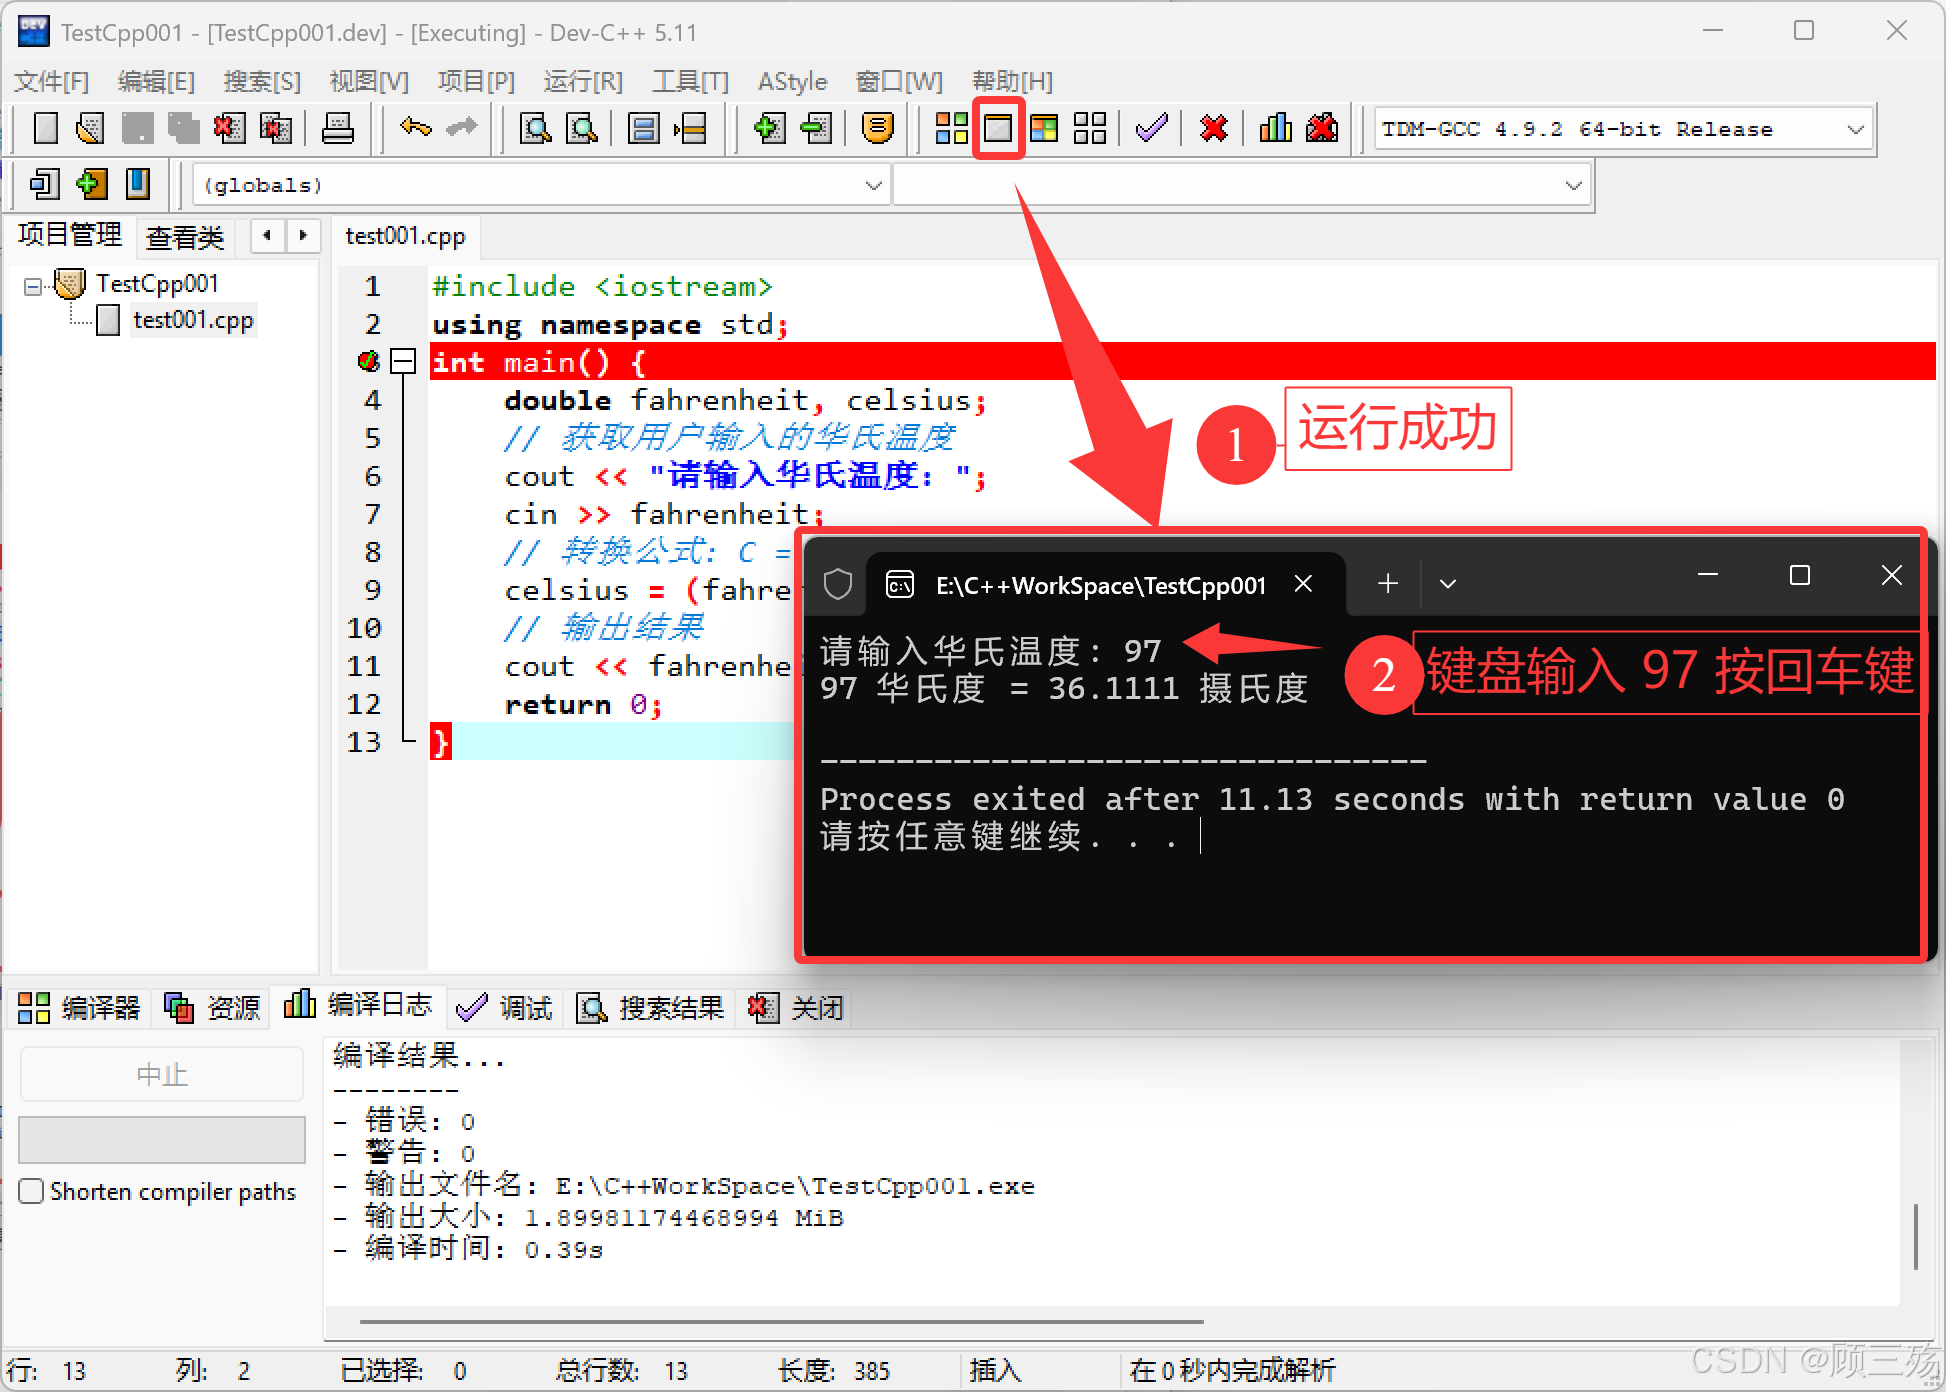Click the Compile toolbar icon
1946x1392 pixels.
click(x=951, y=128)
